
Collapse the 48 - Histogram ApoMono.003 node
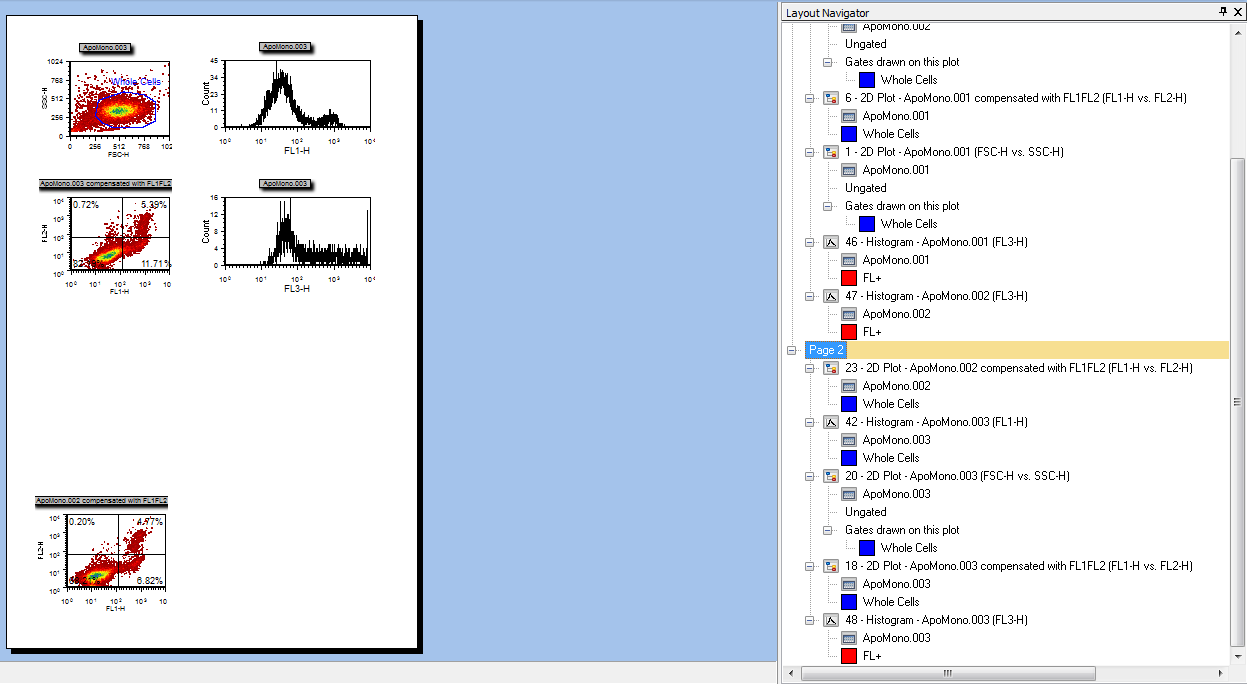coord(809,620)
